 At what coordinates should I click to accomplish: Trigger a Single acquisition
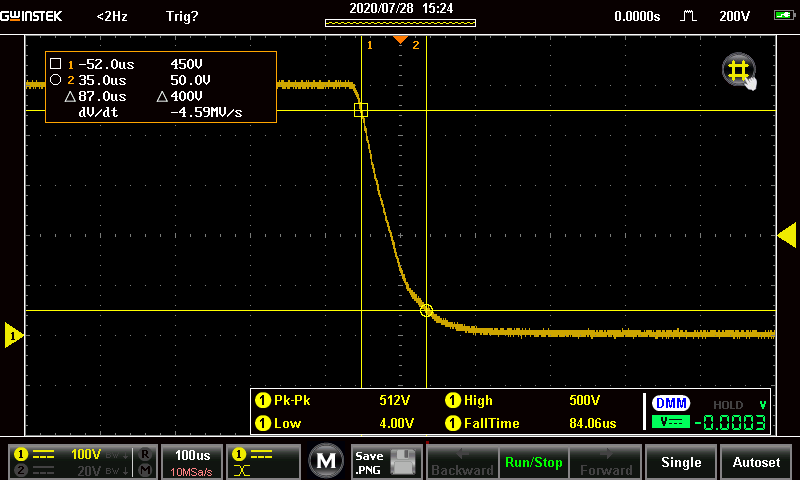pos(681,461)
